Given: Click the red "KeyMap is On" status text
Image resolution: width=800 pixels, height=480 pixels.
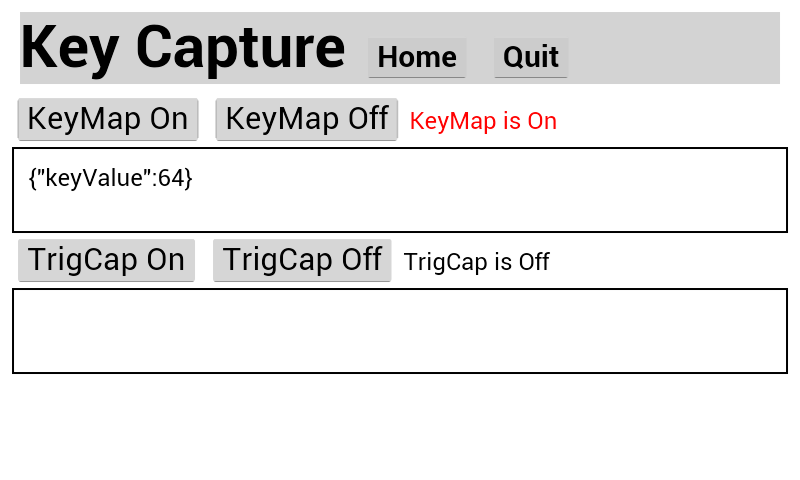Looking at the screenshot, I should click(x=483, y=121).
